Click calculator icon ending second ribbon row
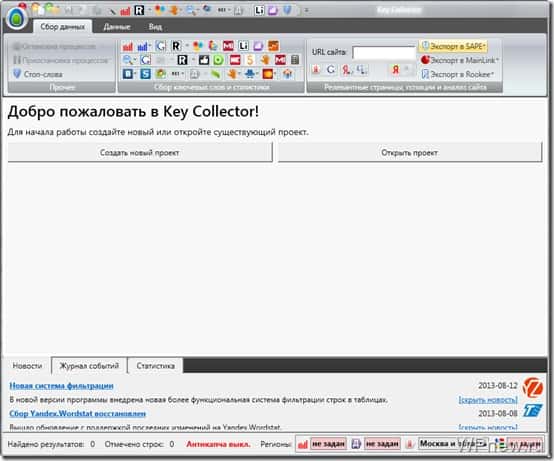 [295, 60]
